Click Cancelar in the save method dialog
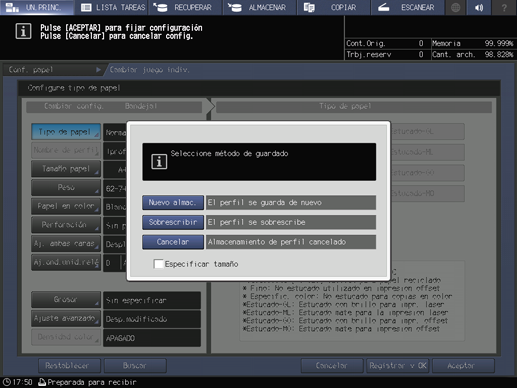This screenshot has height=388, width=517. tap(173, 242)
